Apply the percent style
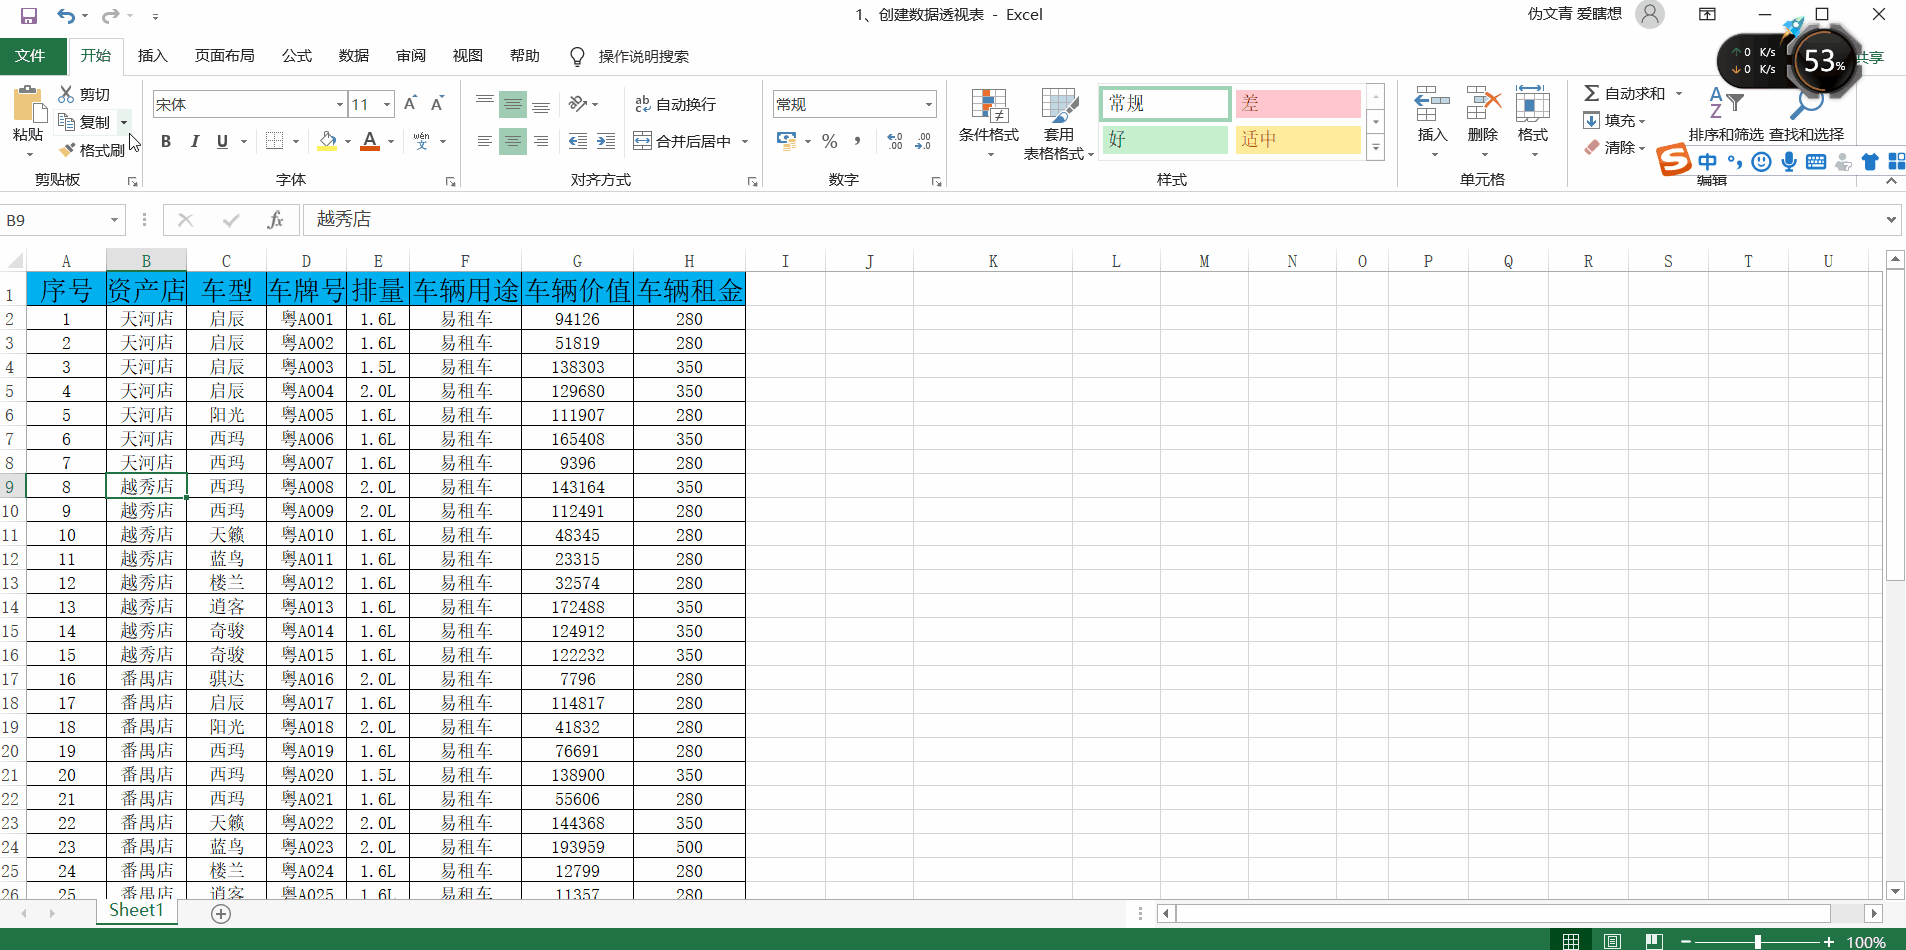The image size is (1906, 950). tap(829, 141)
